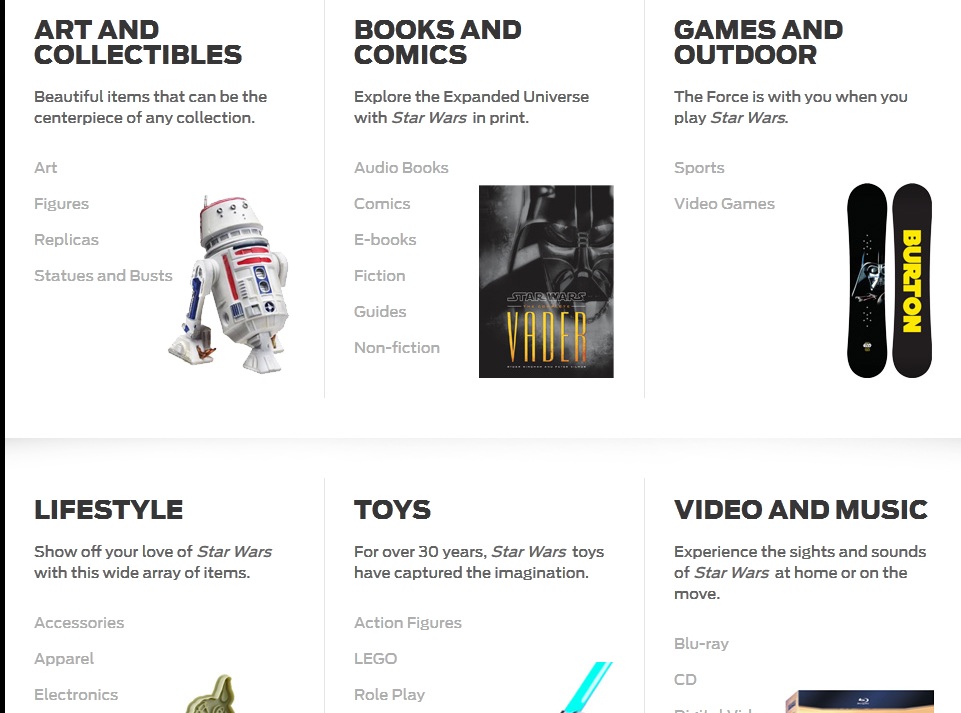The image size is (961, 713).
Task: Open Statues and Busts link
Action: 103,276
